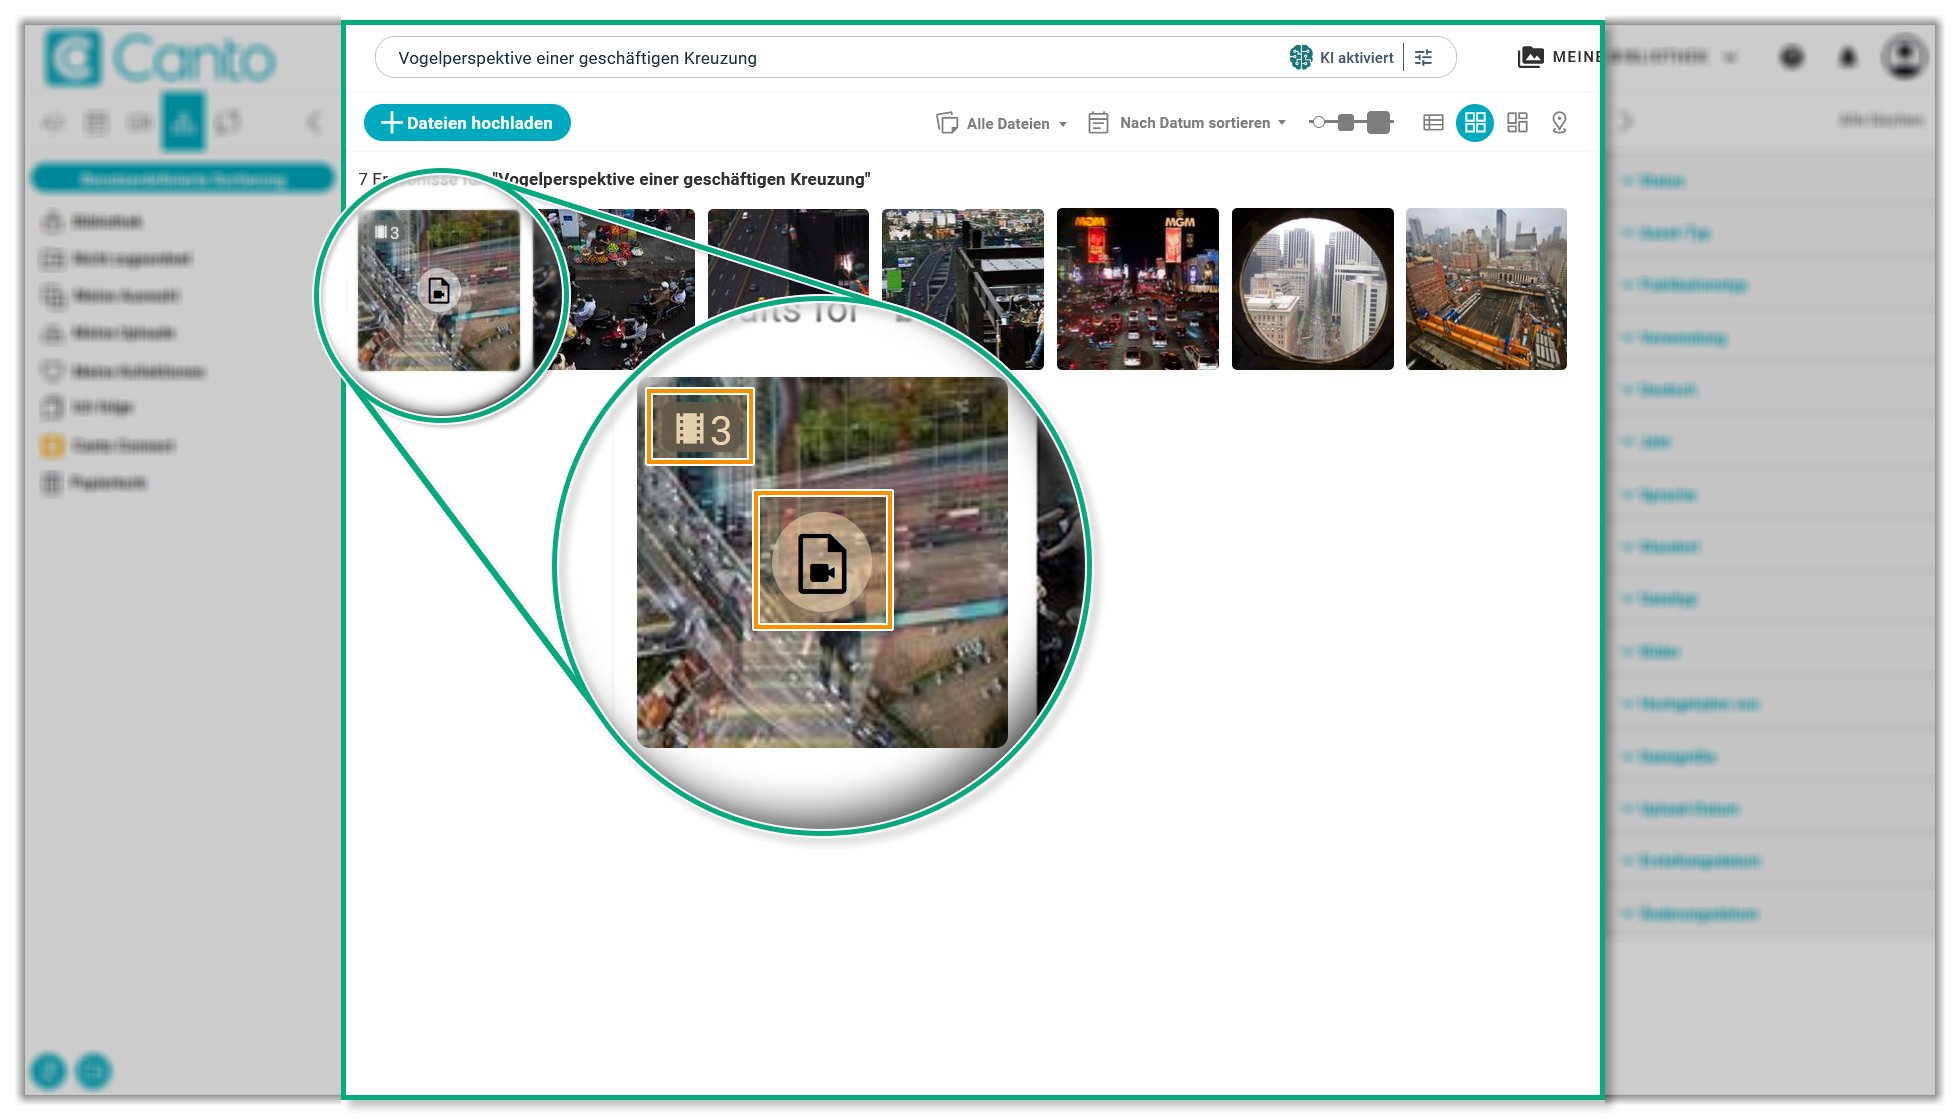
Task: Collapse the left sidebar chevron
Action: coord(314,123)
